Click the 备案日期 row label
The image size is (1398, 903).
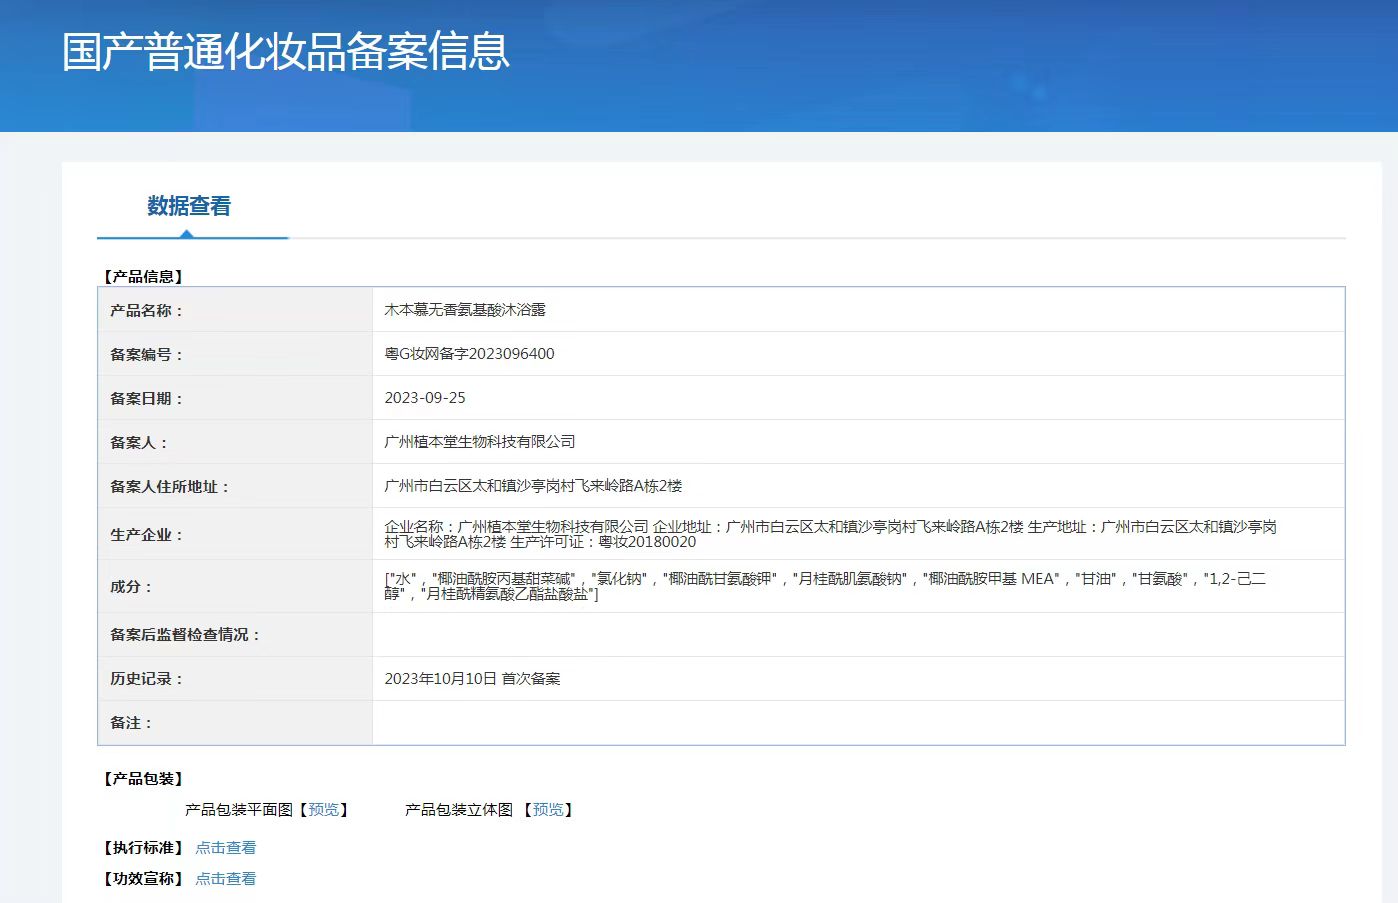tap(146, 399)
